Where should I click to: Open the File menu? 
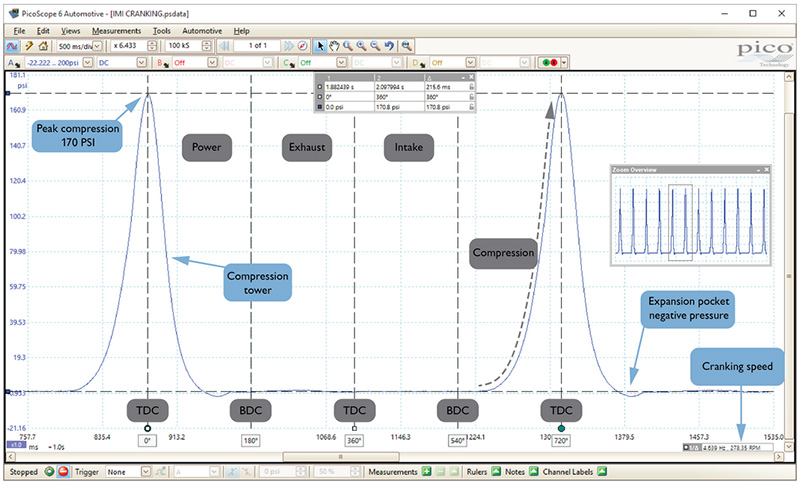[x=19, y=31]
